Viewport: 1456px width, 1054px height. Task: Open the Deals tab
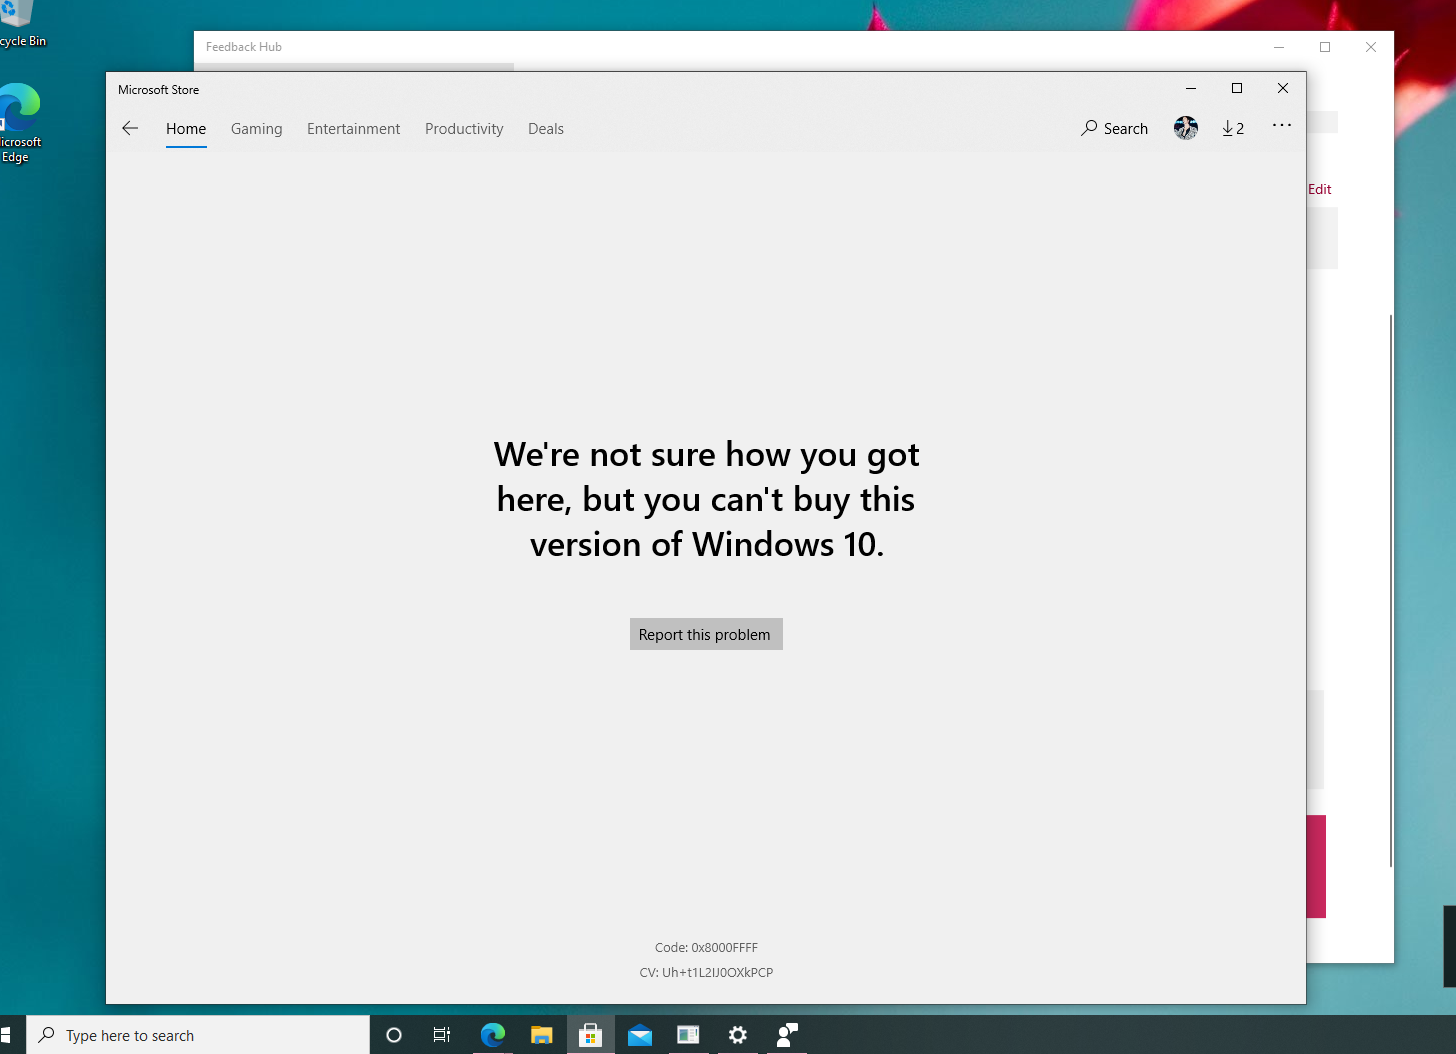tap(546, 129)
